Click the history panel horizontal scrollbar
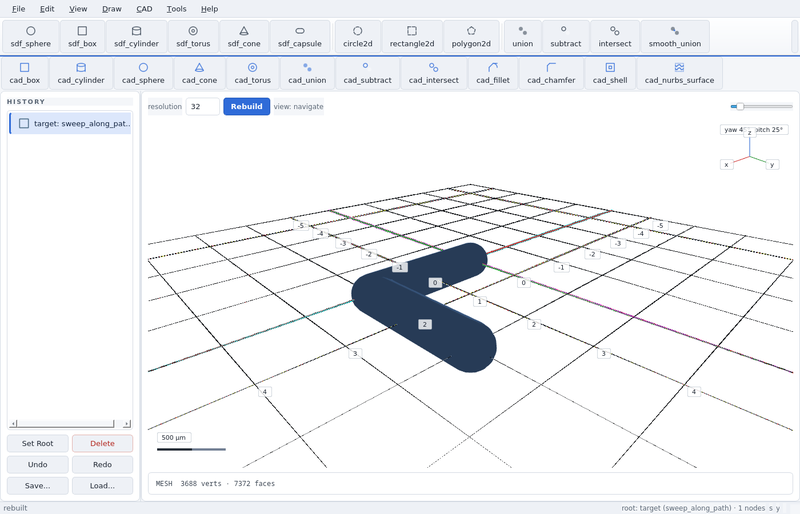 click(65, 424)
